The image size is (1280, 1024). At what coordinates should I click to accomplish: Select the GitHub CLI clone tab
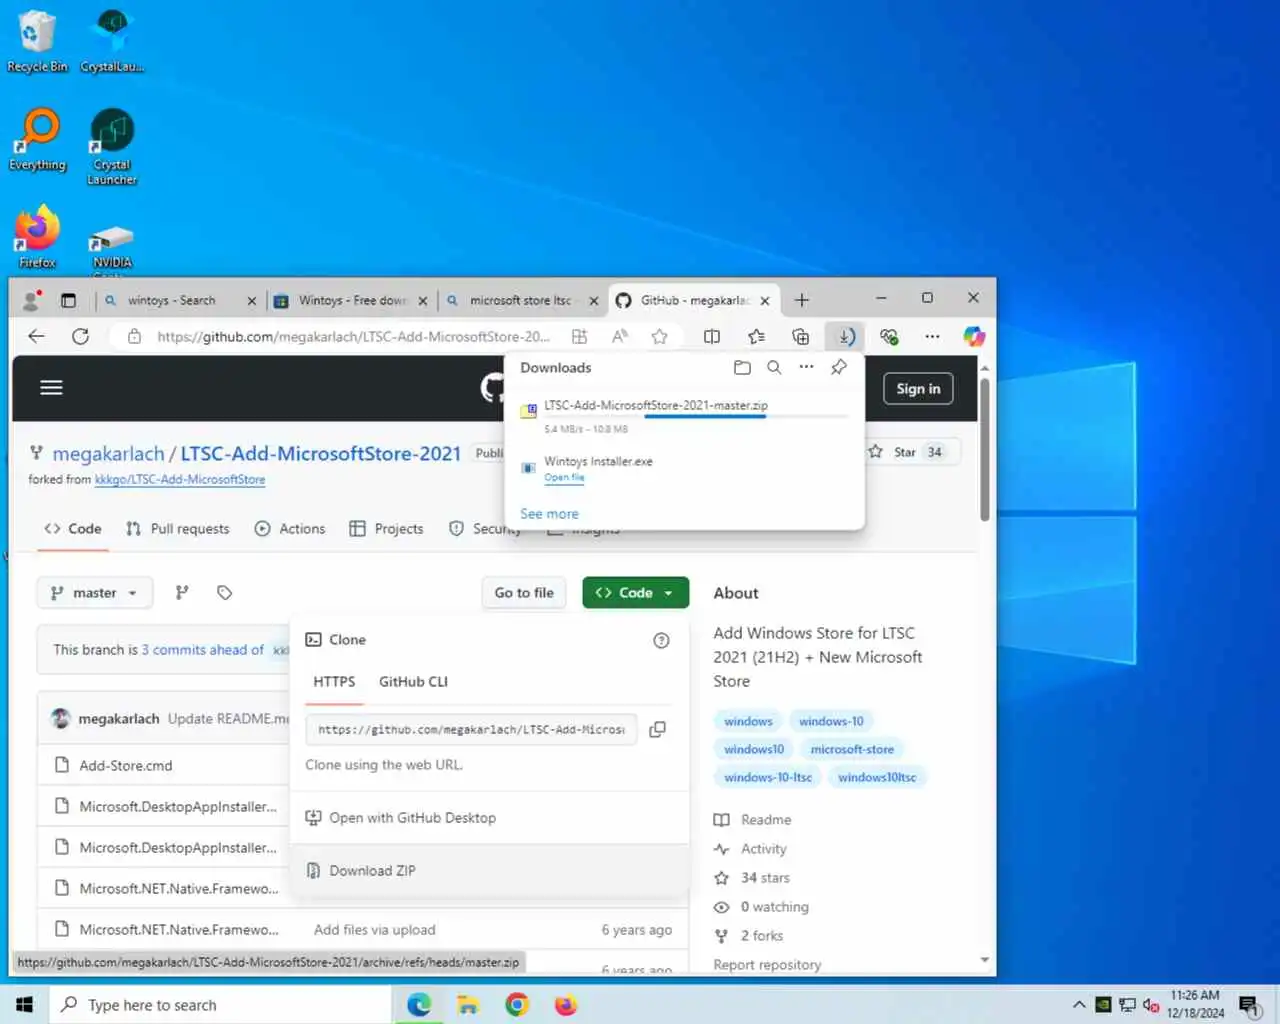click(413, 682)
